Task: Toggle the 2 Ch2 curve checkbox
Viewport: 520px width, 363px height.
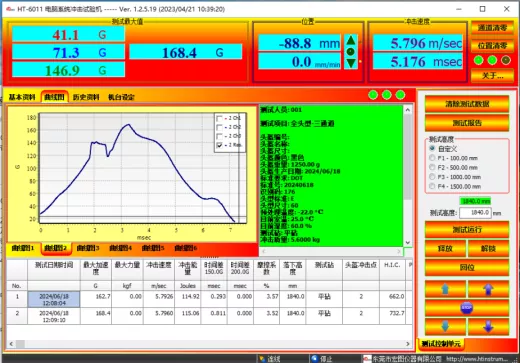Action: pos(219,127)
